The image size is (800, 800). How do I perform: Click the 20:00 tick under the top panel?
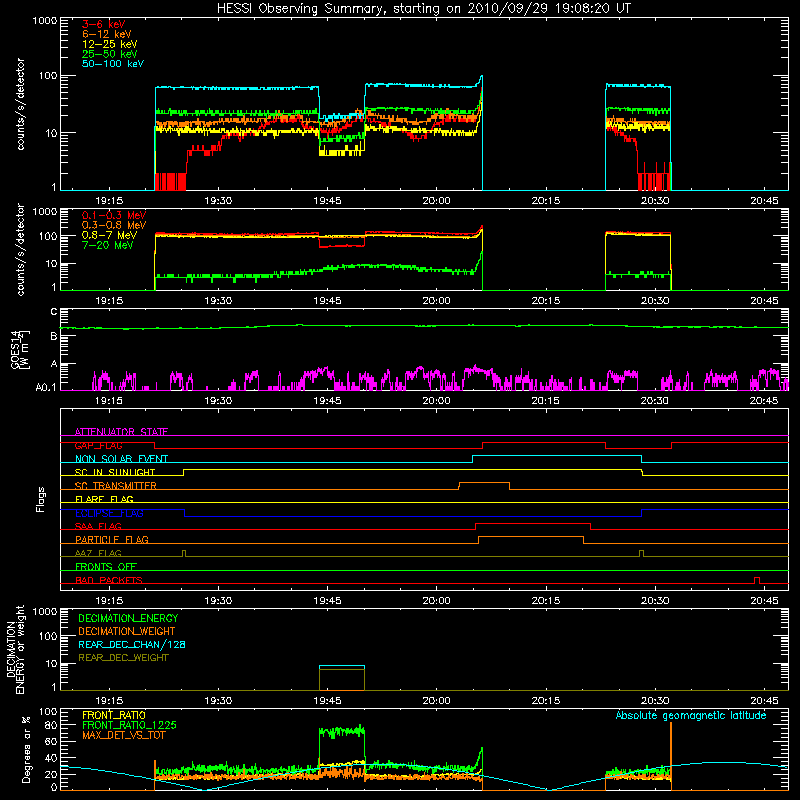(x=436, y=201)
